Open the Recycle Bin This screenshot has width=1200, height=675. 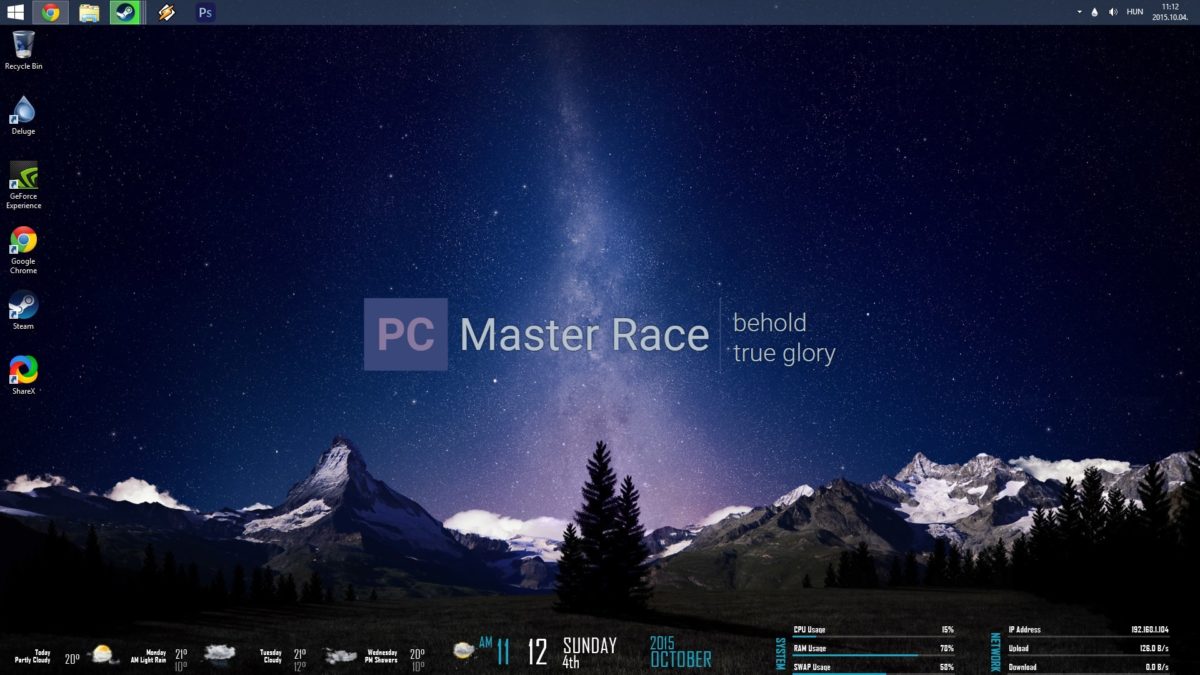23,45
